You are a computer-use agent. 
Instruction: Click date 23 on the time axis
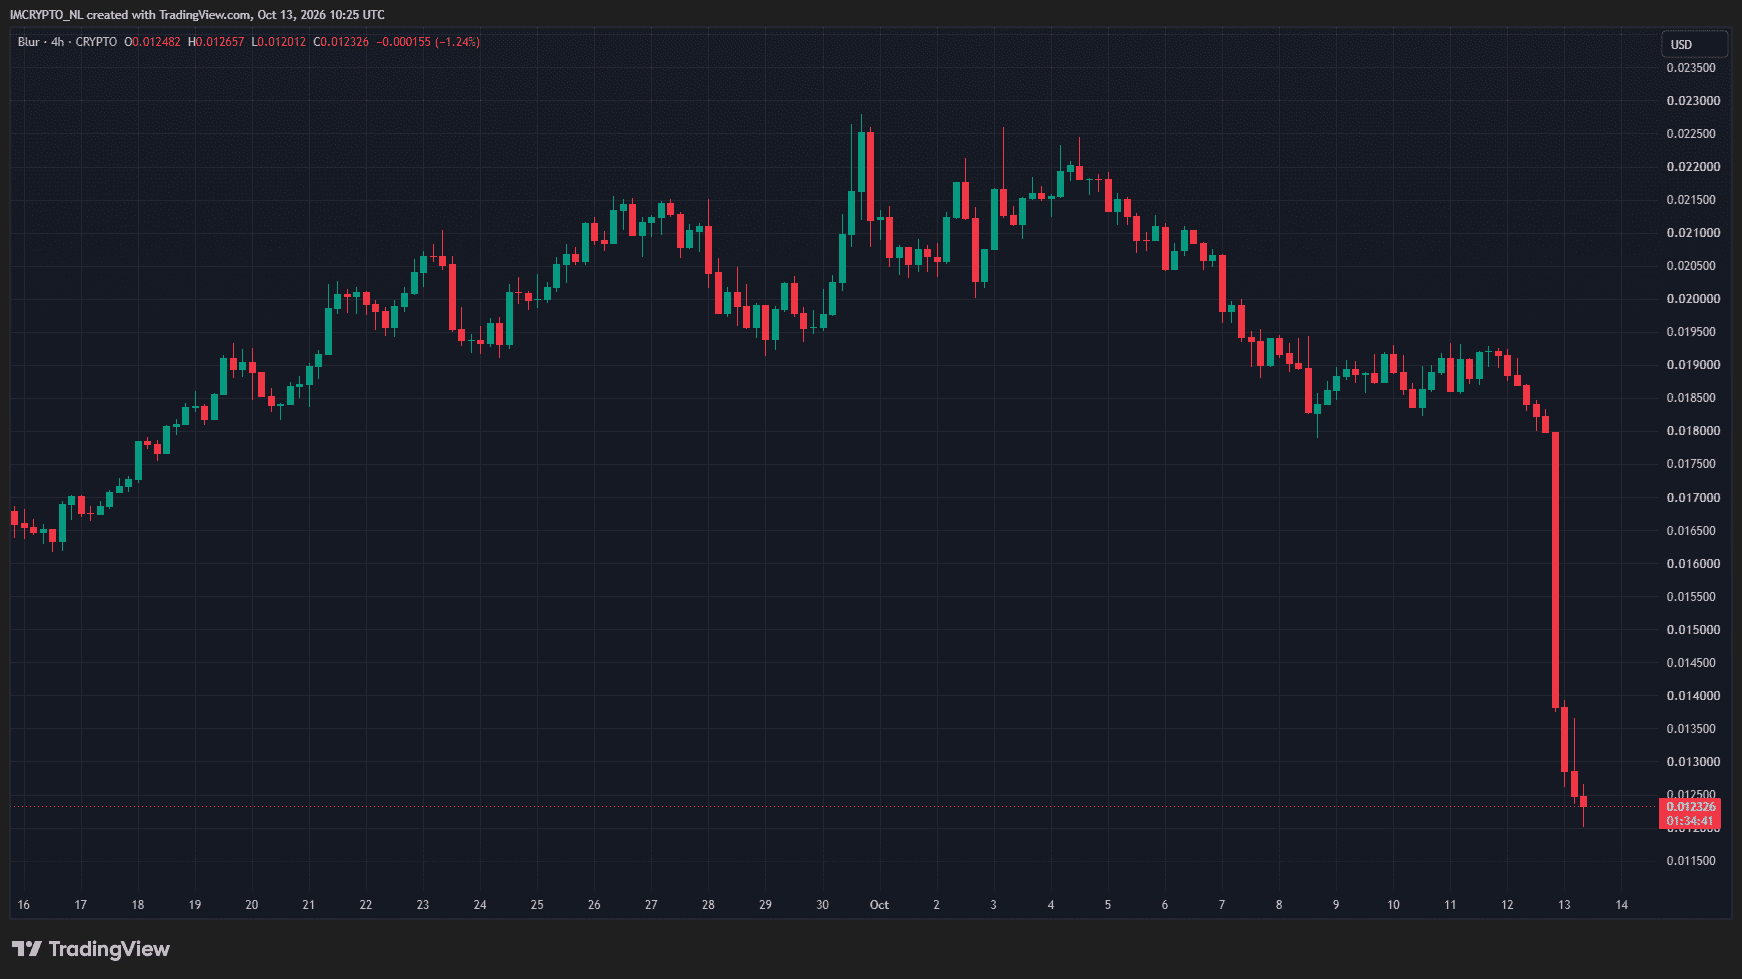click(x=423, y=905)
